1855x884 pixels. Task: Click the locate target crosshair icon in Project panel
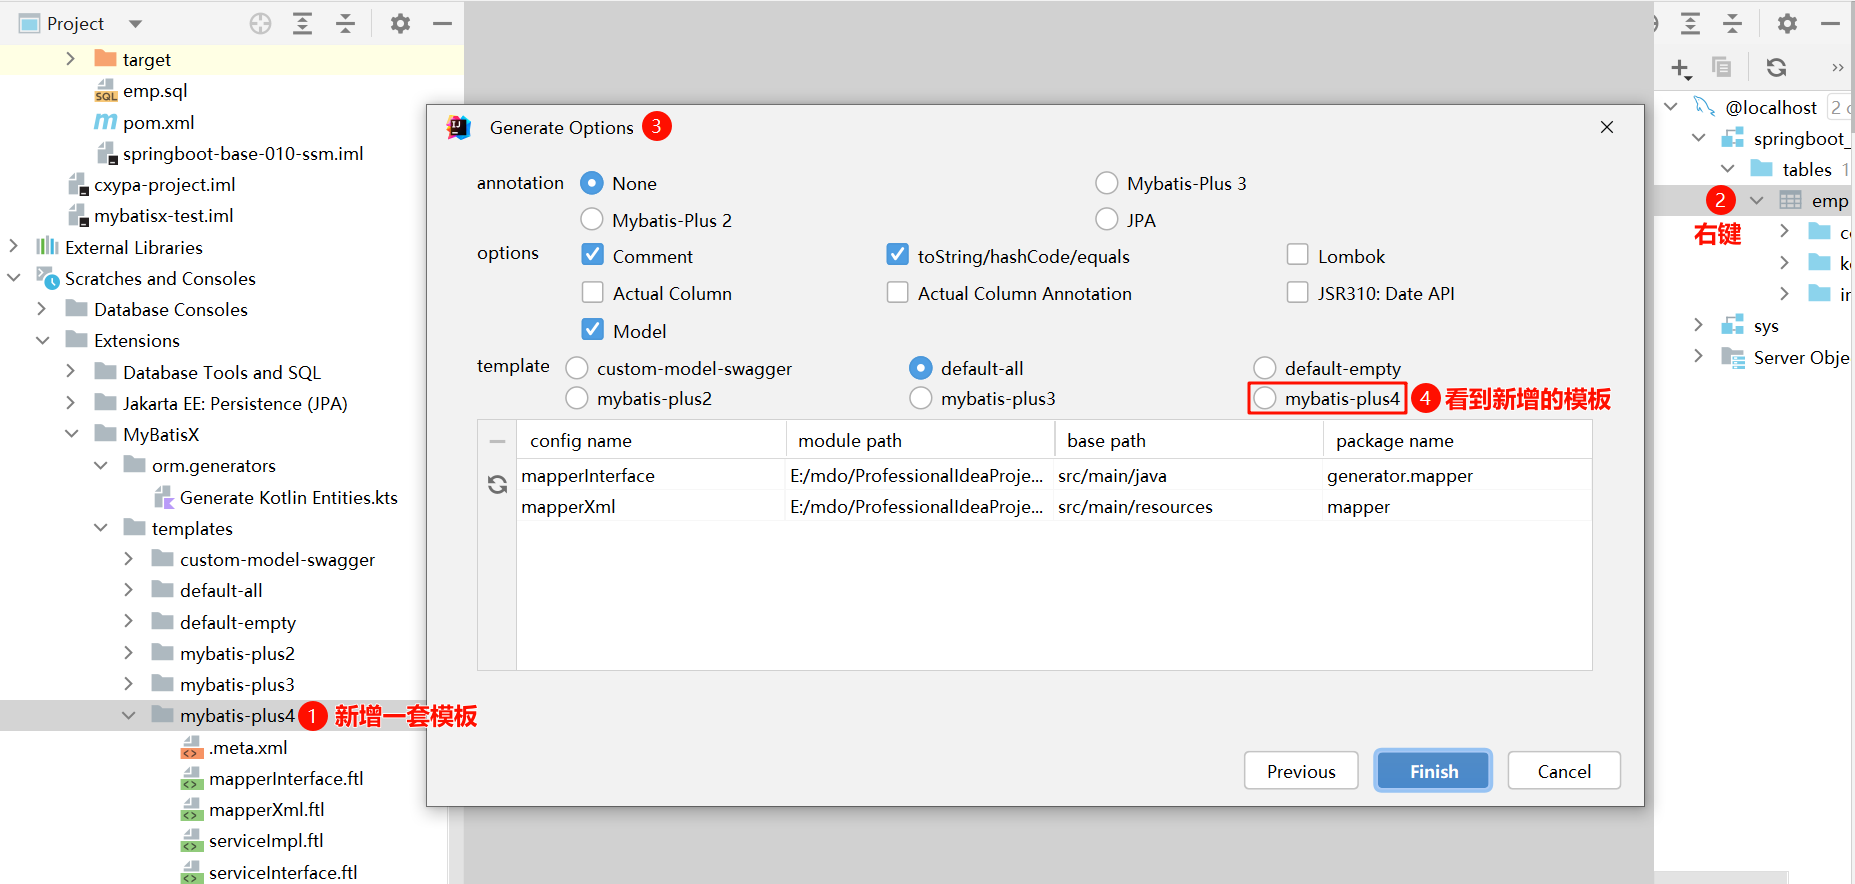click(x=260, y=23)
